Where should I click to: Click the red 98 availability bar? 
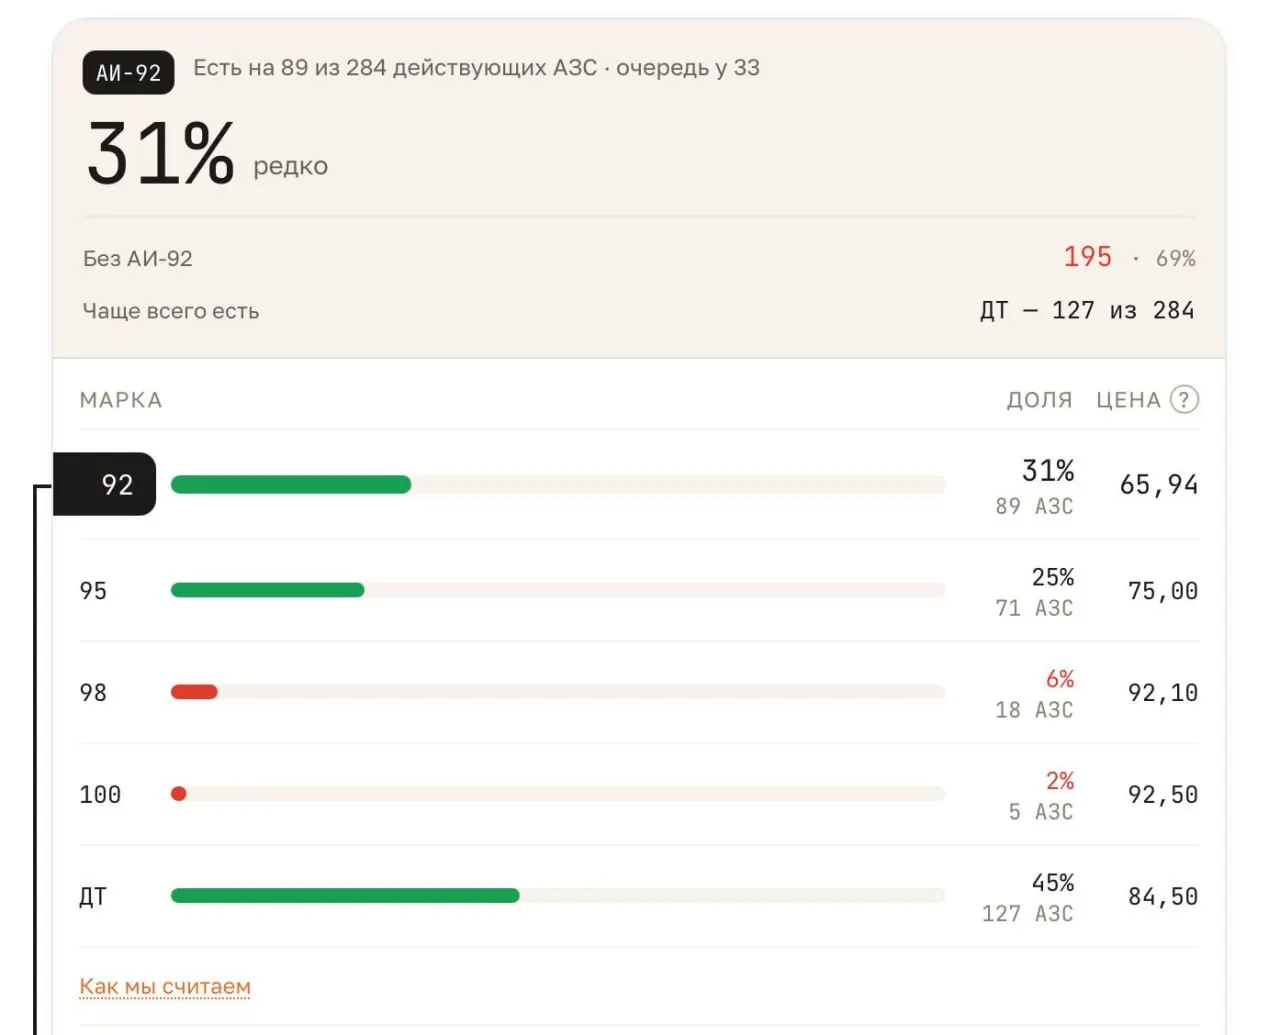click(194, 692)
